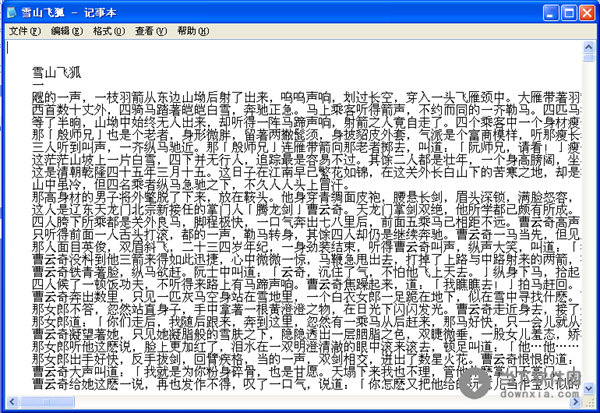Click the title line 雪山飞狐 in the text
Screen dimensions: 600x413
[x=57, y=72]
